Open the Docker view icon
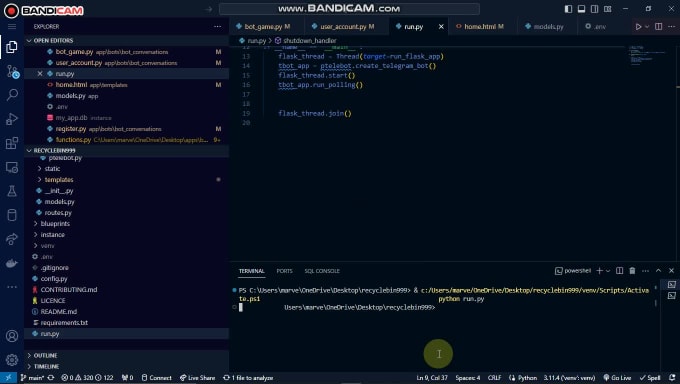 [x=12, y=263]
